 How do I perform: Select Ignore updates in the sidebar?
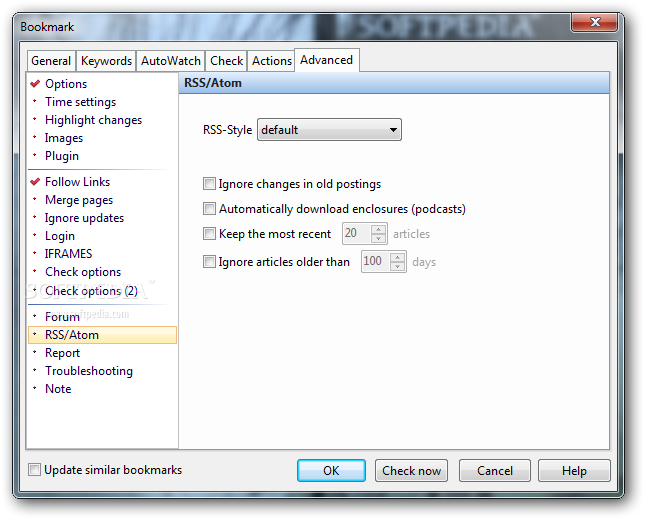[x=84, y=218]
